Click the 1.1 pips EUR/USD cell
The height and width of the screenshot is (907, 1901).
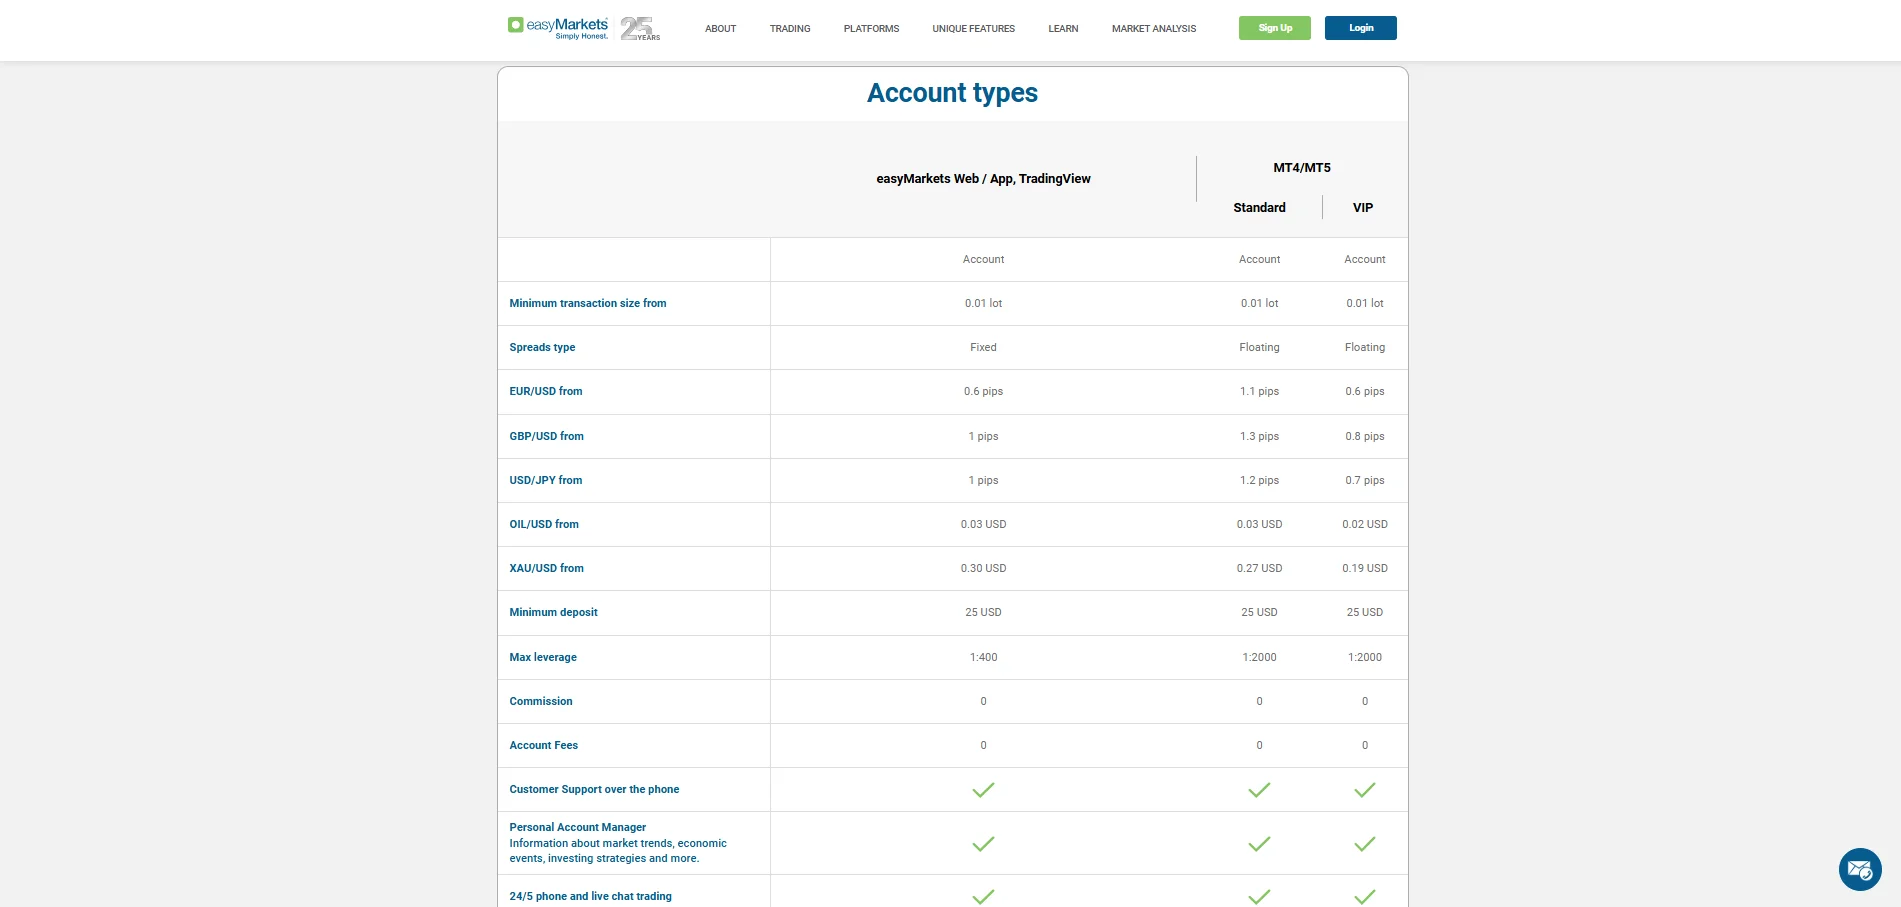pos(1259,391)
